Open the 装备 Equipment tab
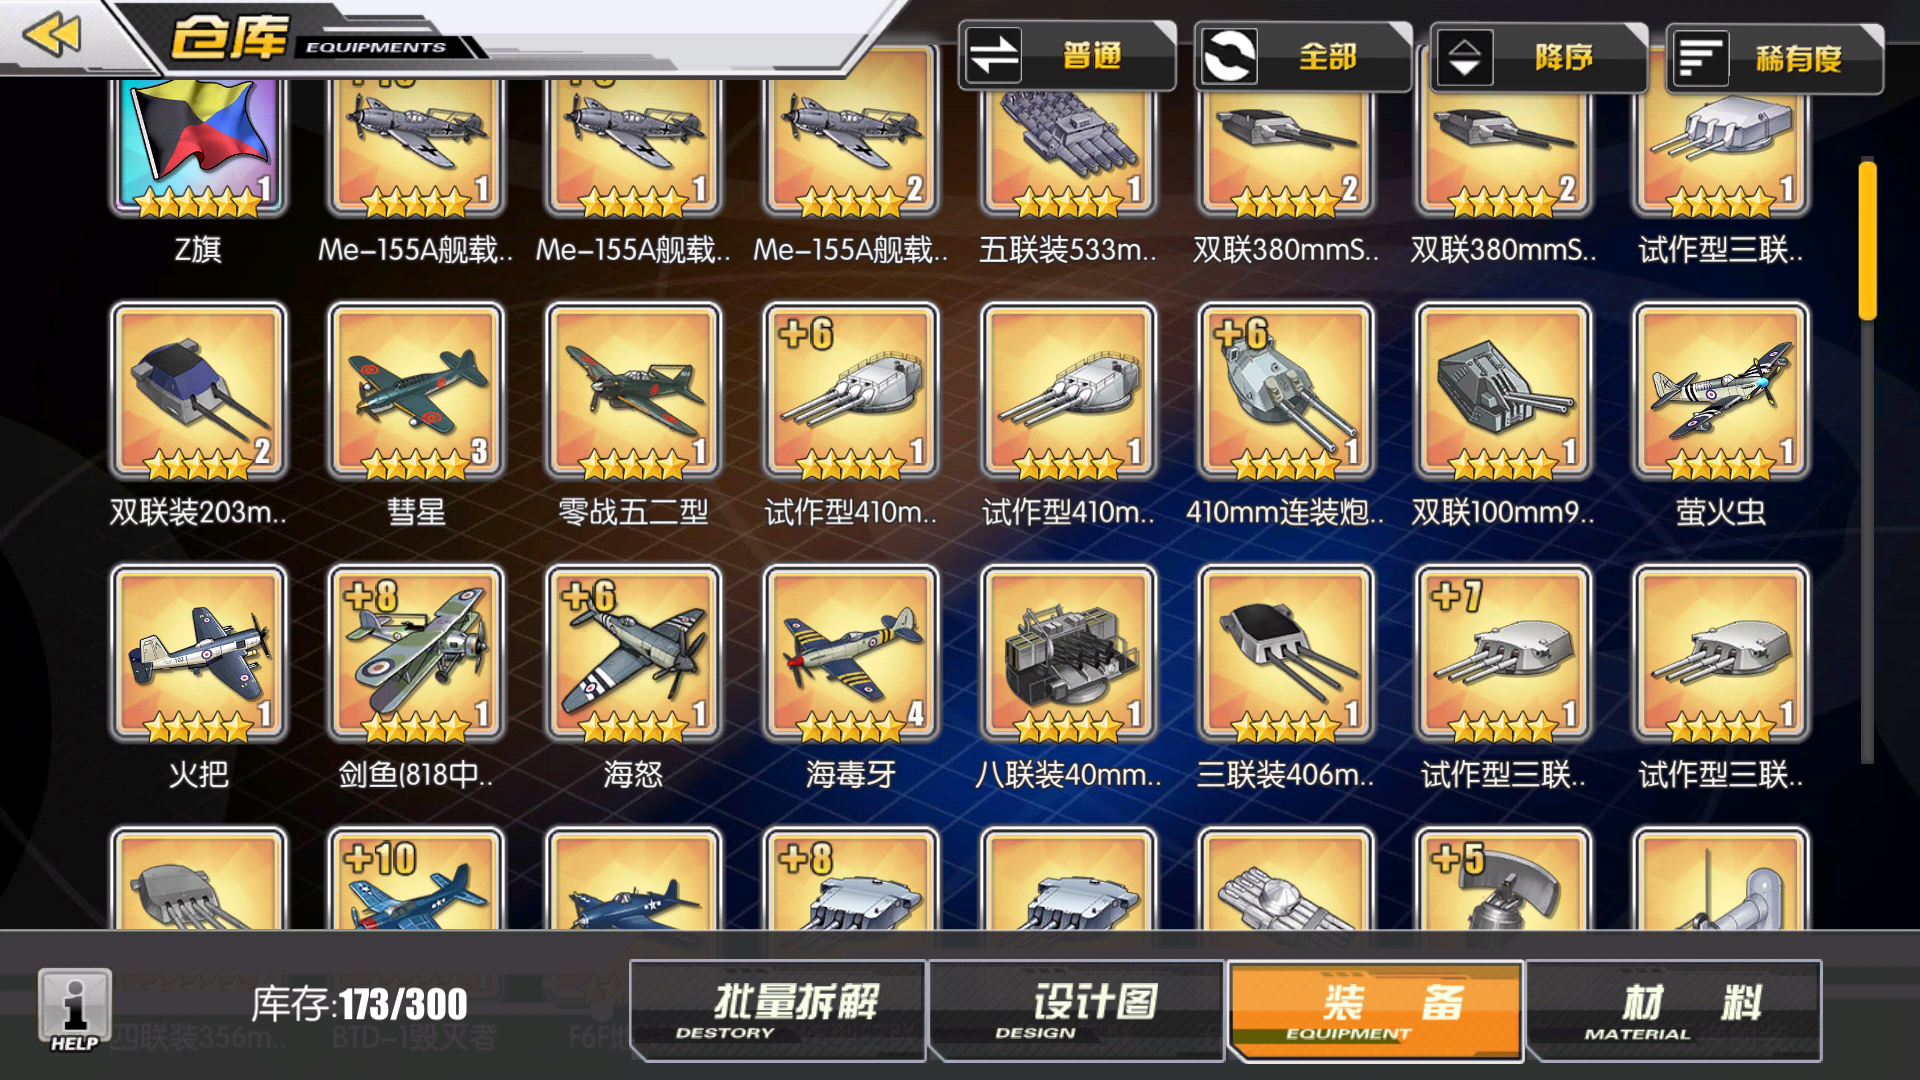The image size is (1920, 1080). coord(1376,1010)
